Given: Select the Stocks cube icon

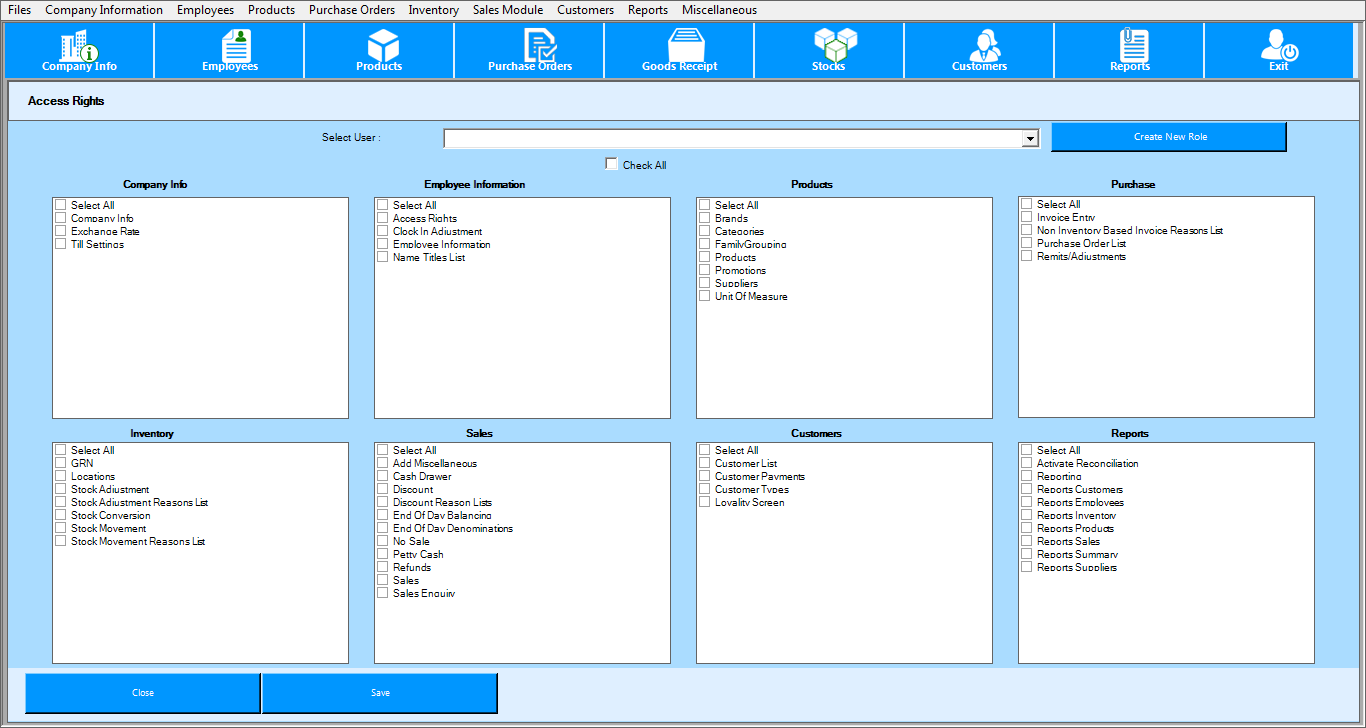Looking at the screenshot, I should click(829, 49).
